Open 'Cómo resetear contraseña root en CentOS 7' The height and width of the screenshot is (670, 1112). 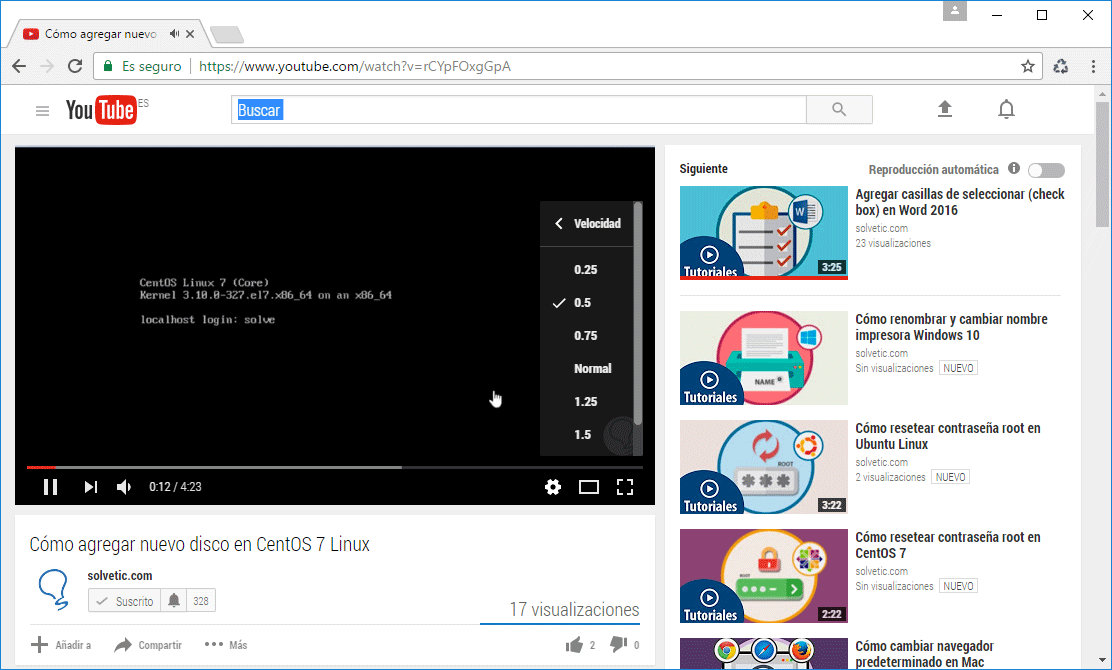point(947,545)
